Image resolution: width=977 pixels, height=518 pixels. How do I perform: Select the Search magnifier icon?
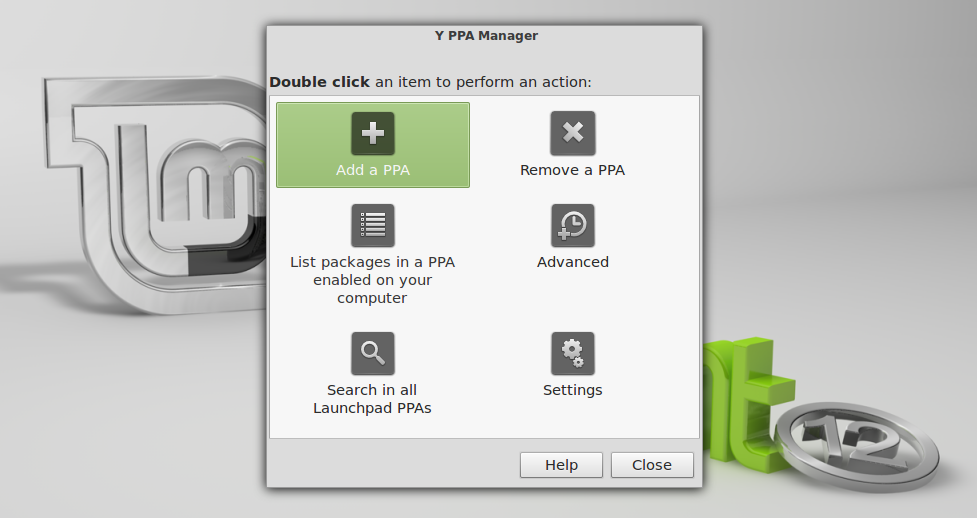coord(373,353)
